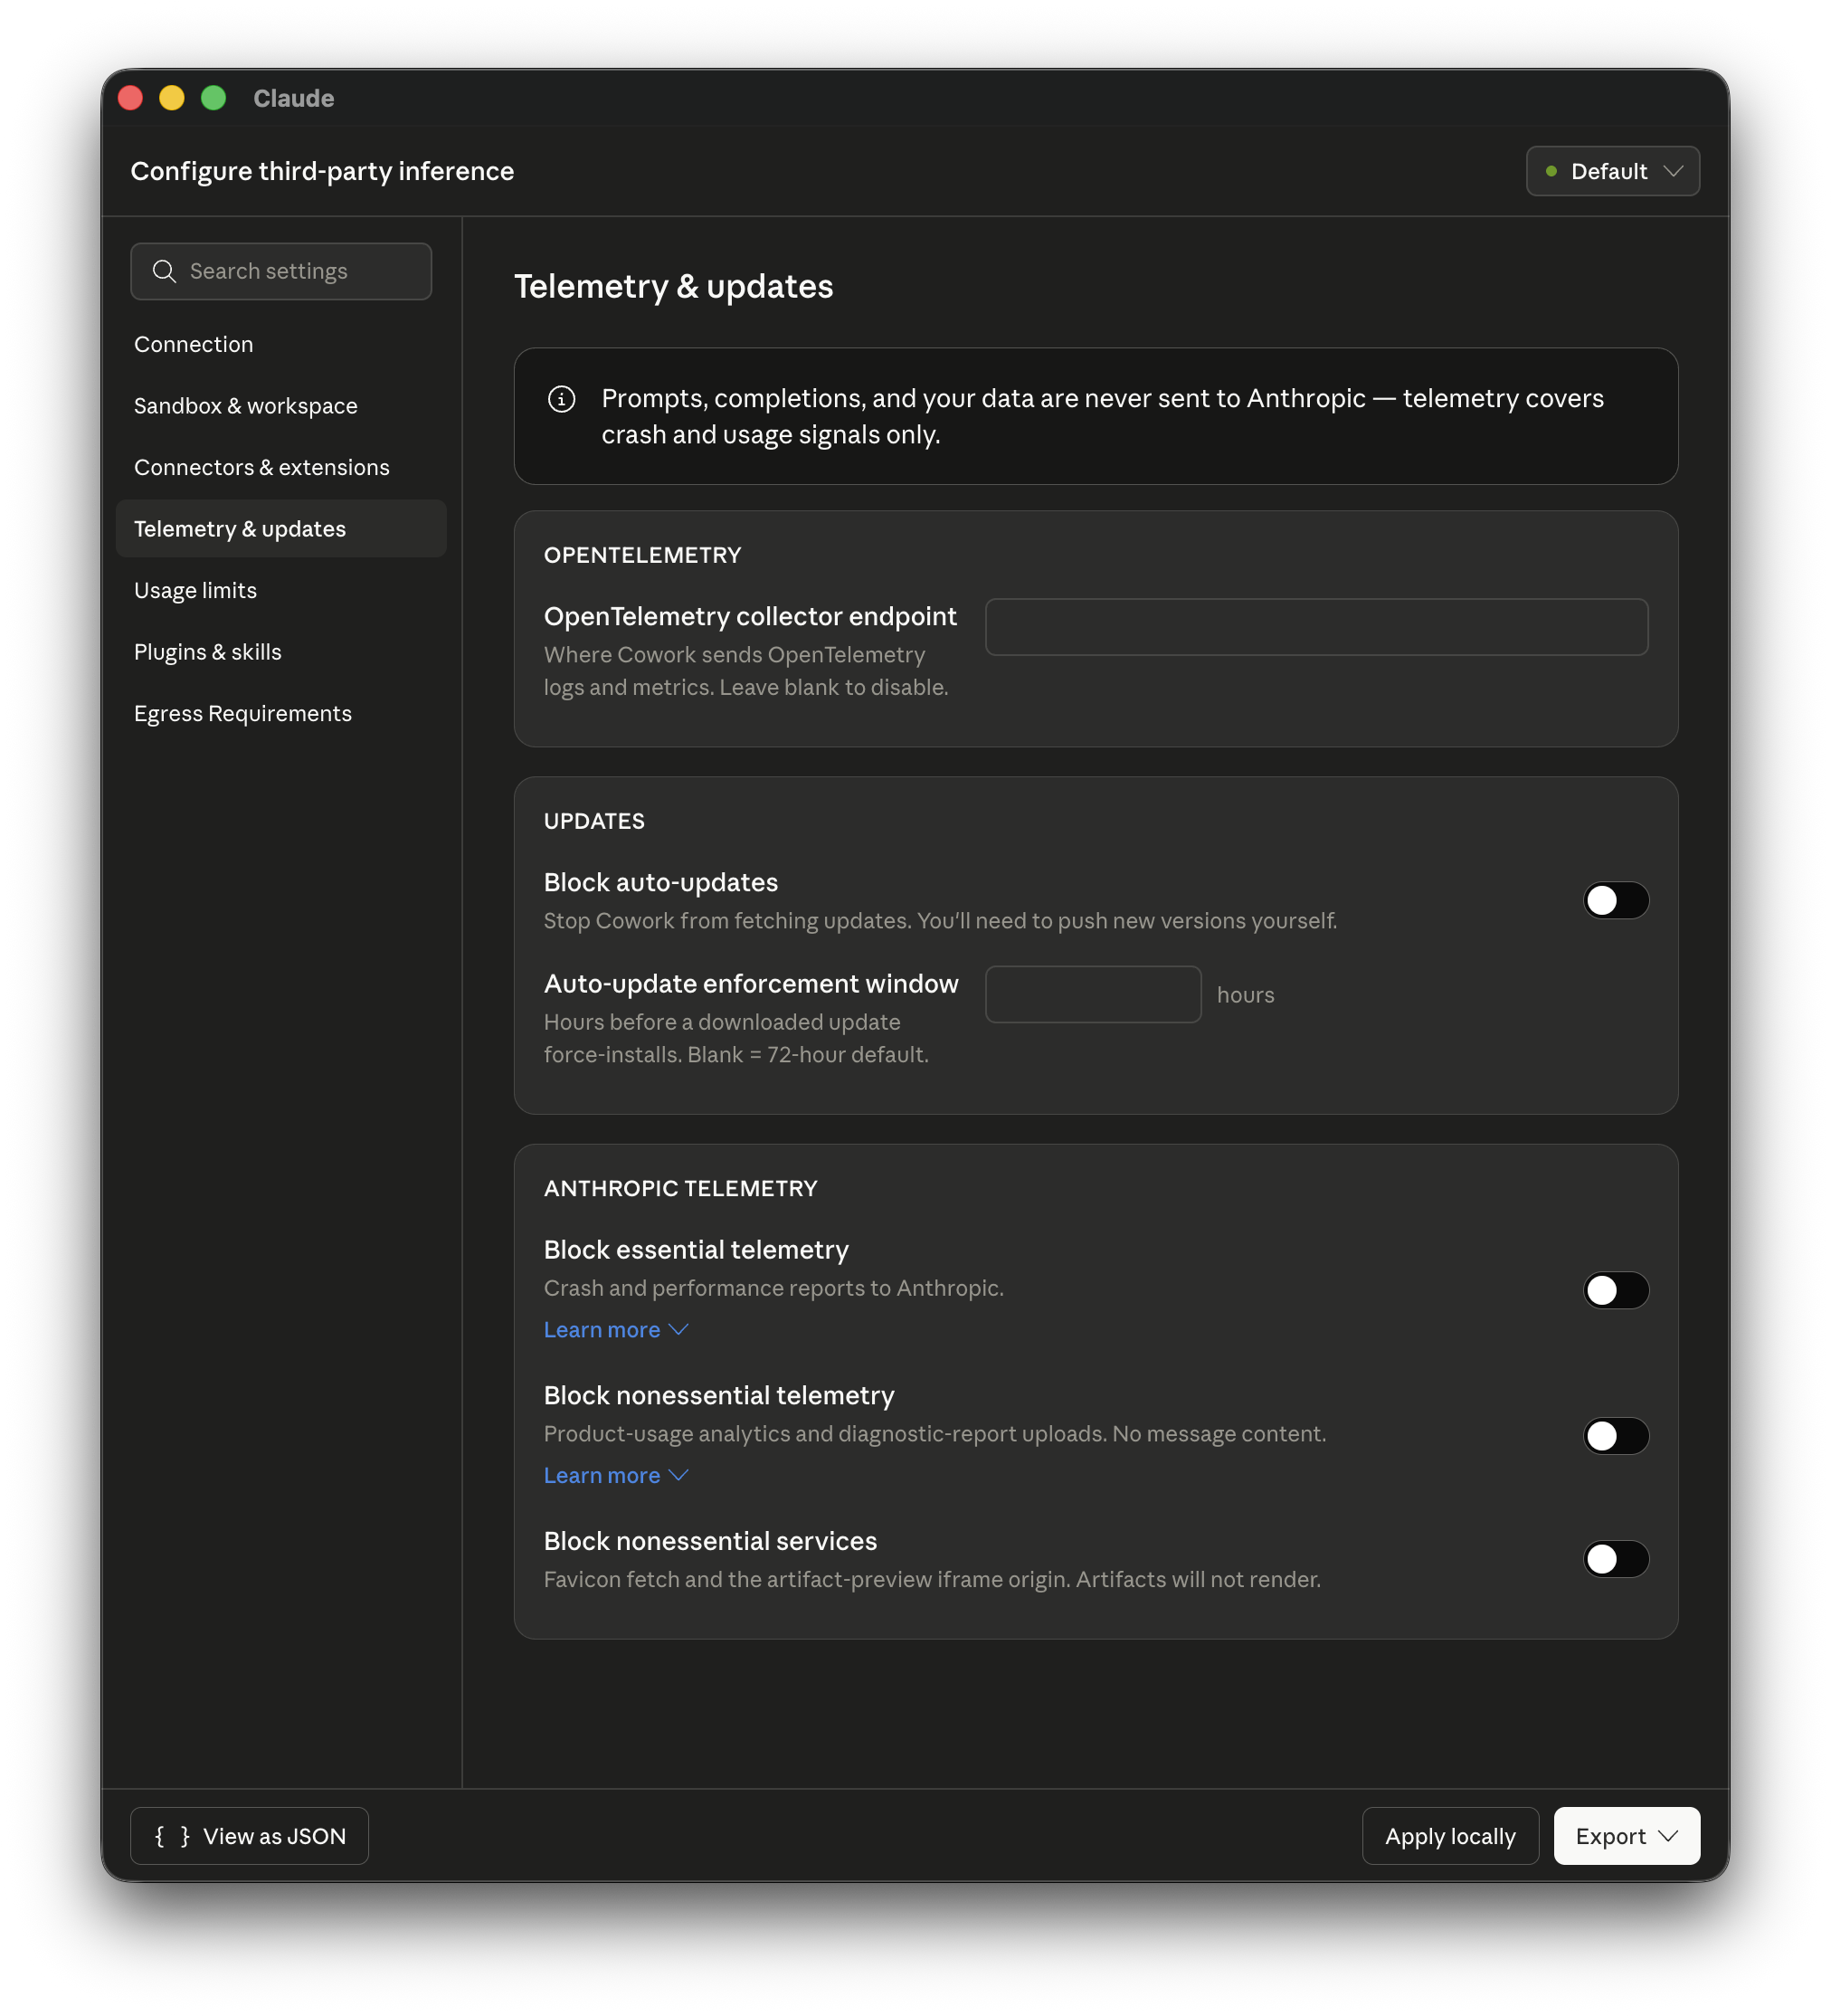Click the yellow minimize window button
The height and width of the screenshot is (2016, 1831).
click(x=172, y=98)
